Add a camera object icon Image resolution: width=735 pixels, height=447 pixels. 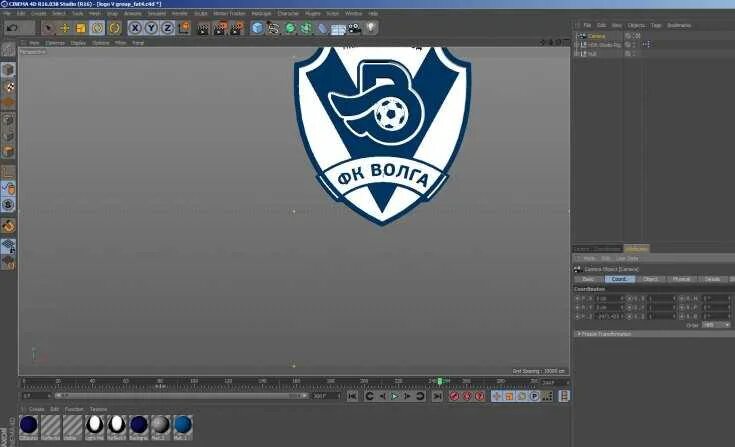[354, 29]
